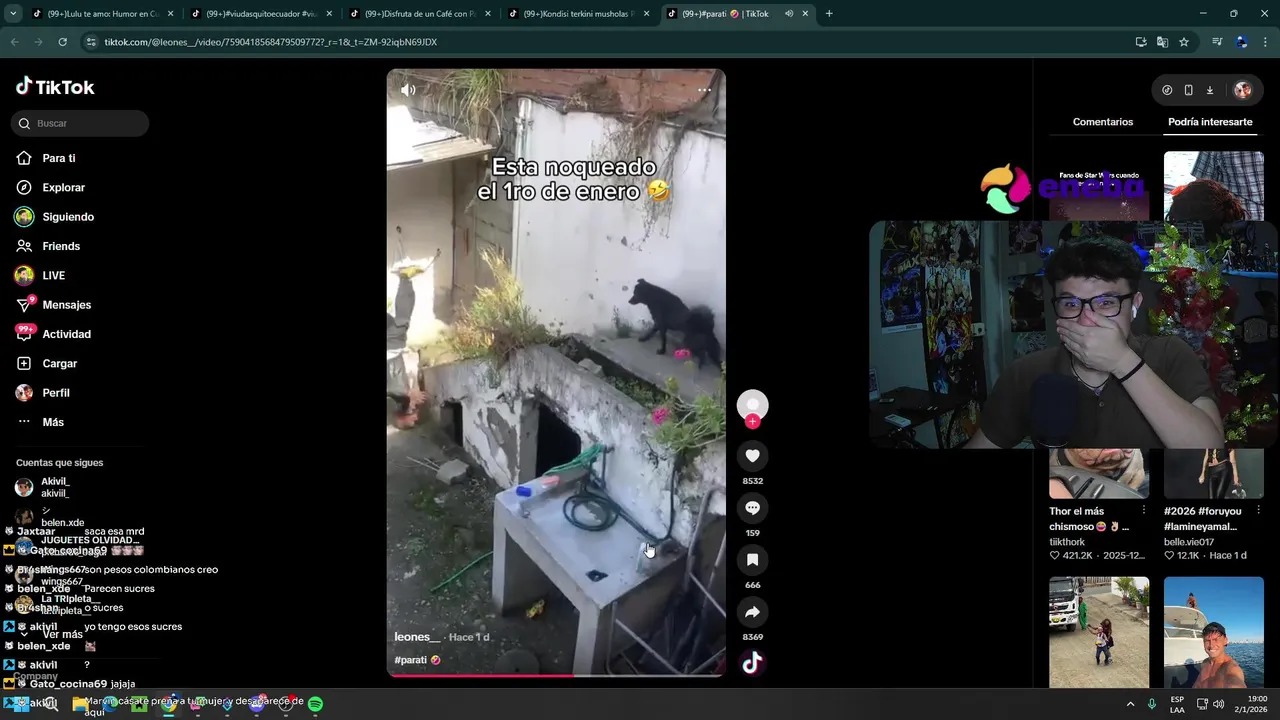The height and width of the screenshot is (720, 1280).
Task: Open options for the #2026 #foruyou card
Action: [1259, 510]
